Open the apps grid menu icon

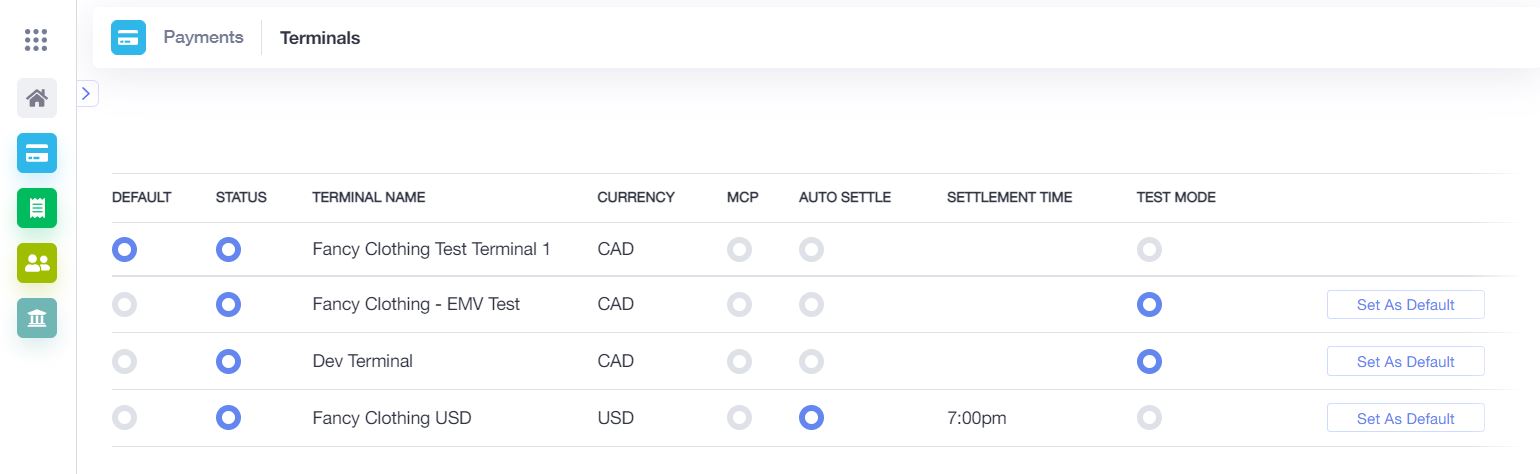pyautogui.click(x=36, y=40)
